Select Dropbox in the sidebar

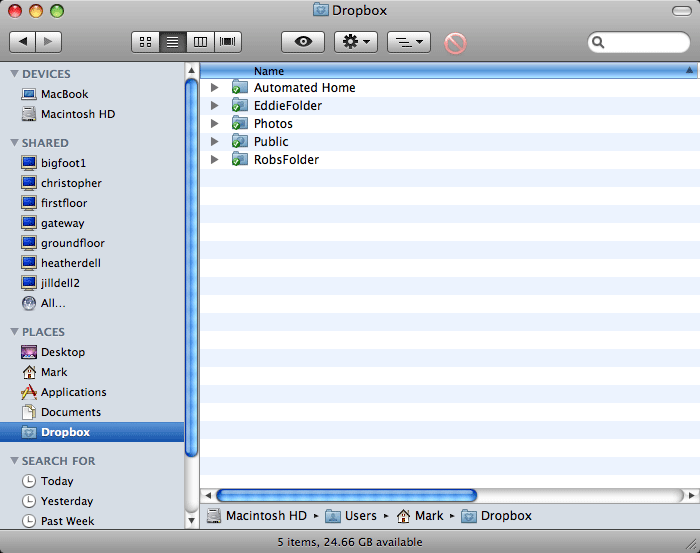point(92,432)
